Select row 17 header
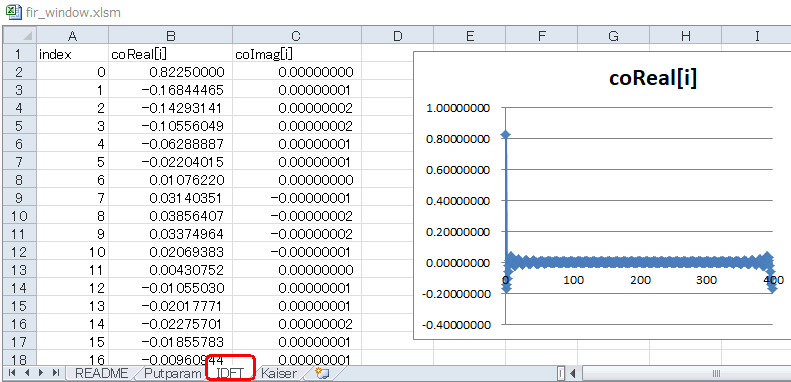Image resolution: width=791 pixels, height=382 pixels. tap(20, 342)
